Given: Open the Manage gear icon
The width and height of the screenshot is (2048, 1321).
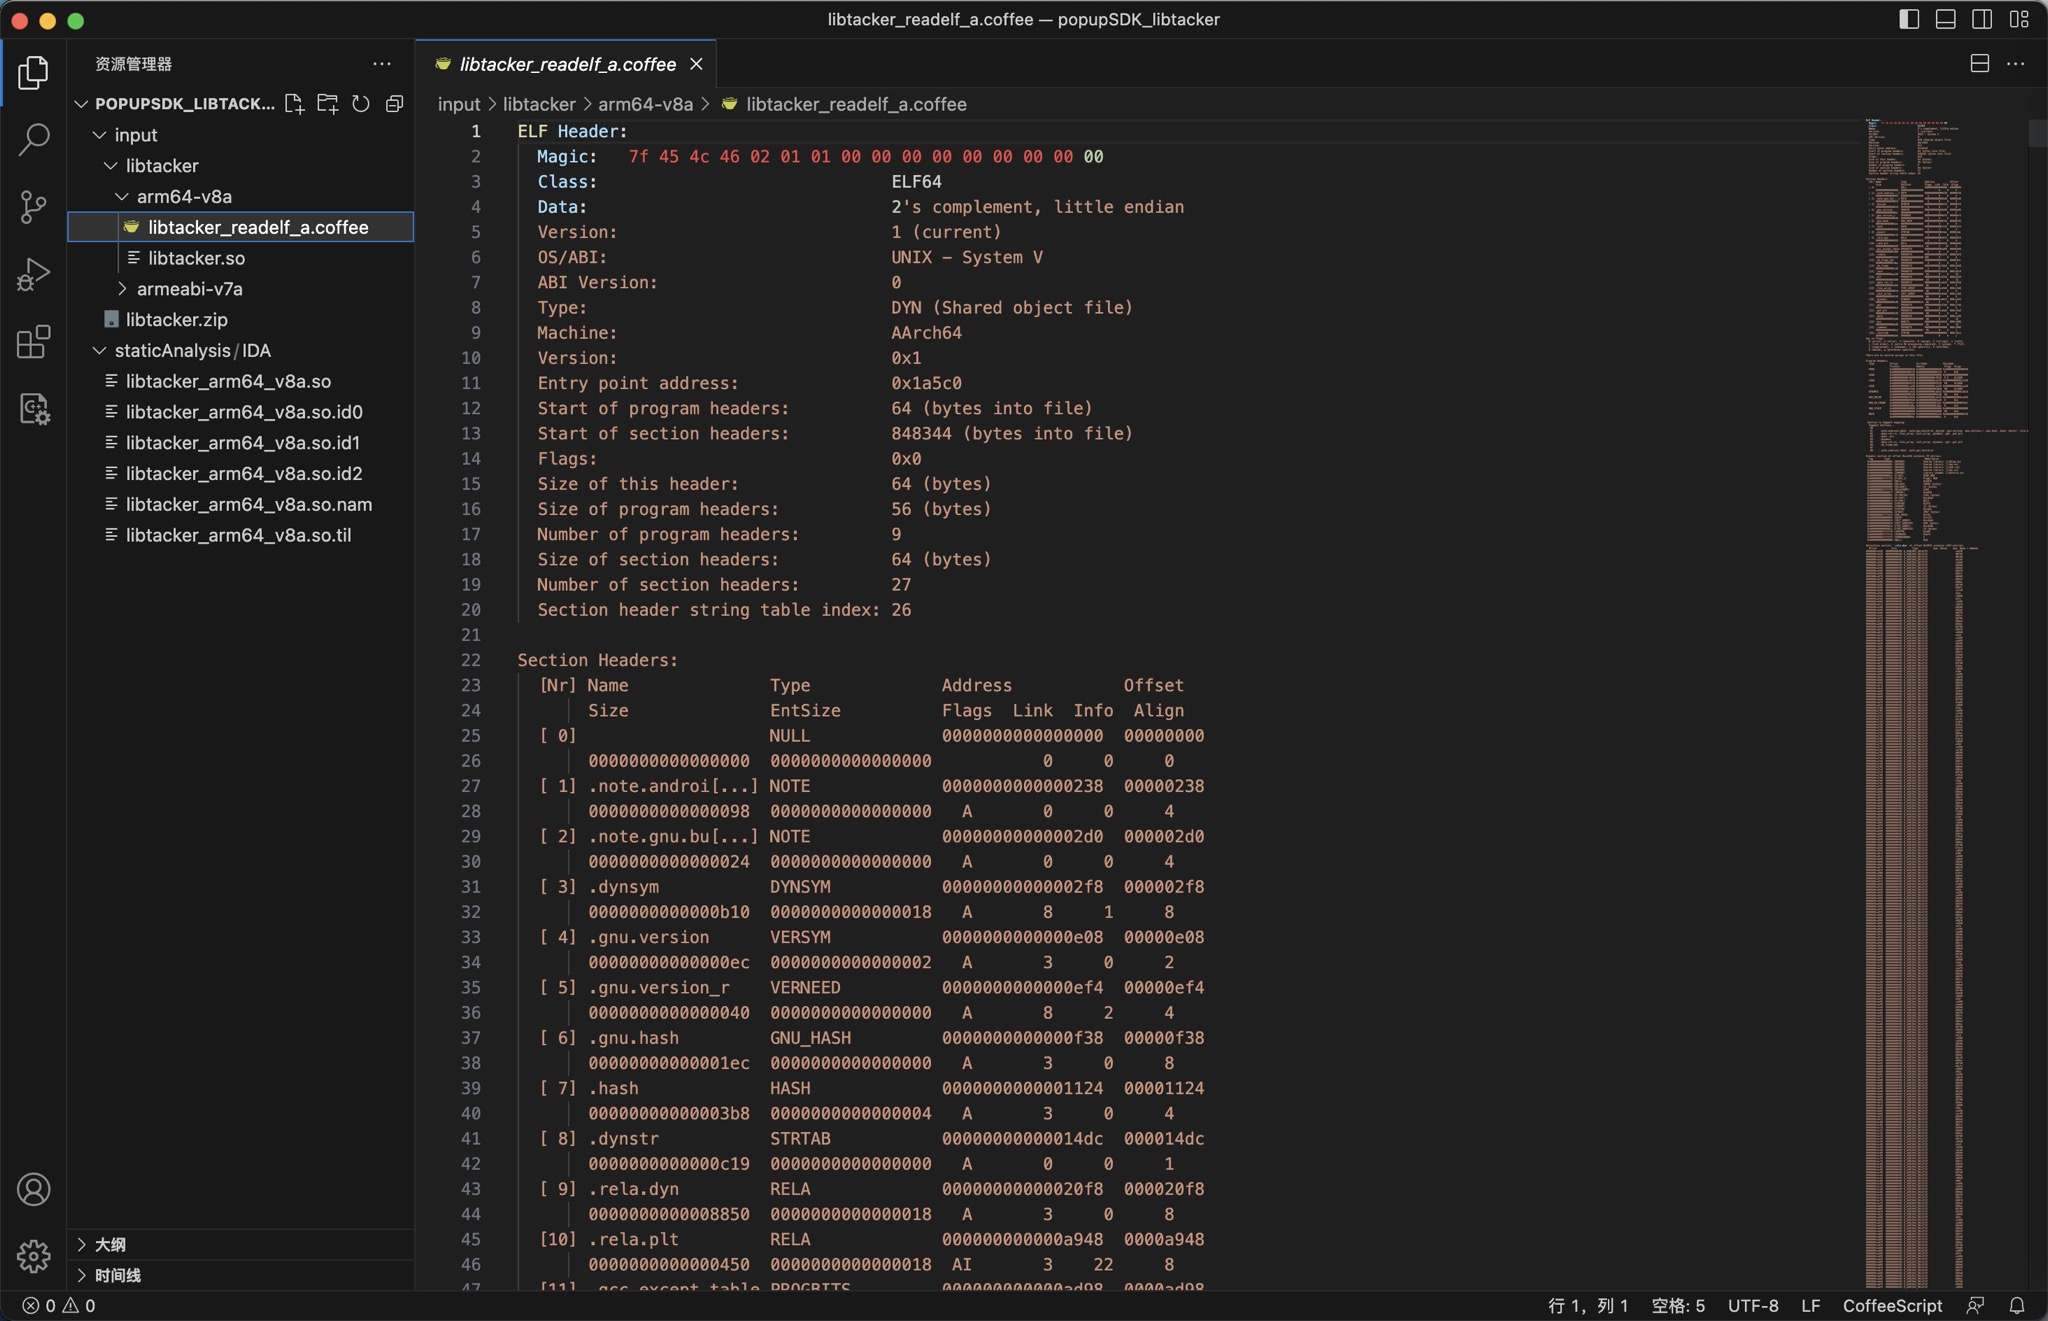Looking at the screenshot, I should pos(33,1256).
